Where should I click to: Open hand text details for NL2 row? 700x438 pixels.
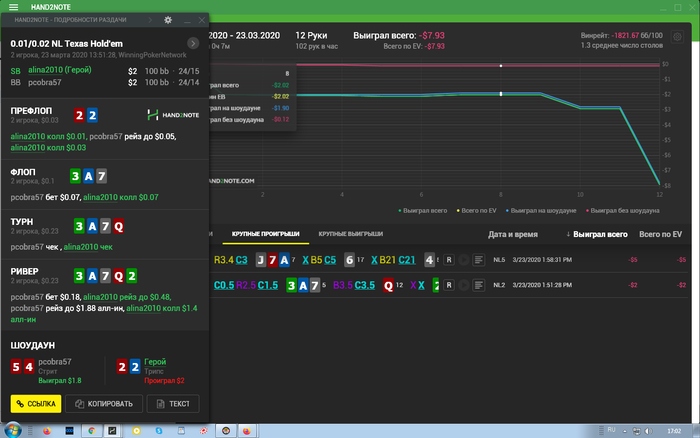pyautogui.click(x=479, y=285)
